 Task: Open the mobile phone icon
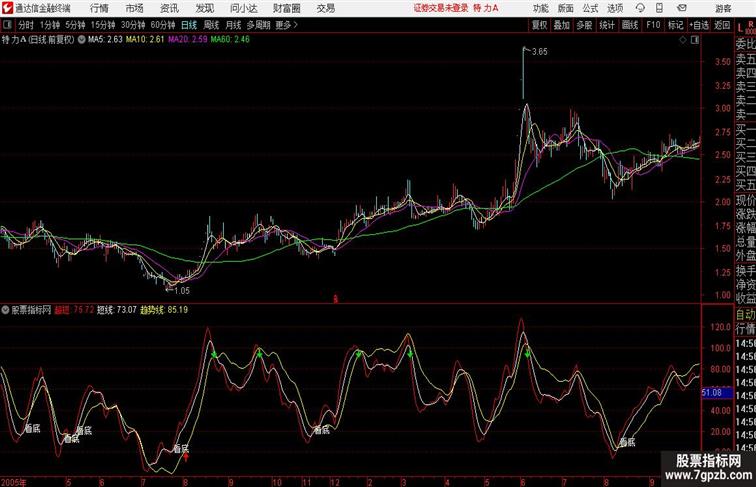click(659, 8)
